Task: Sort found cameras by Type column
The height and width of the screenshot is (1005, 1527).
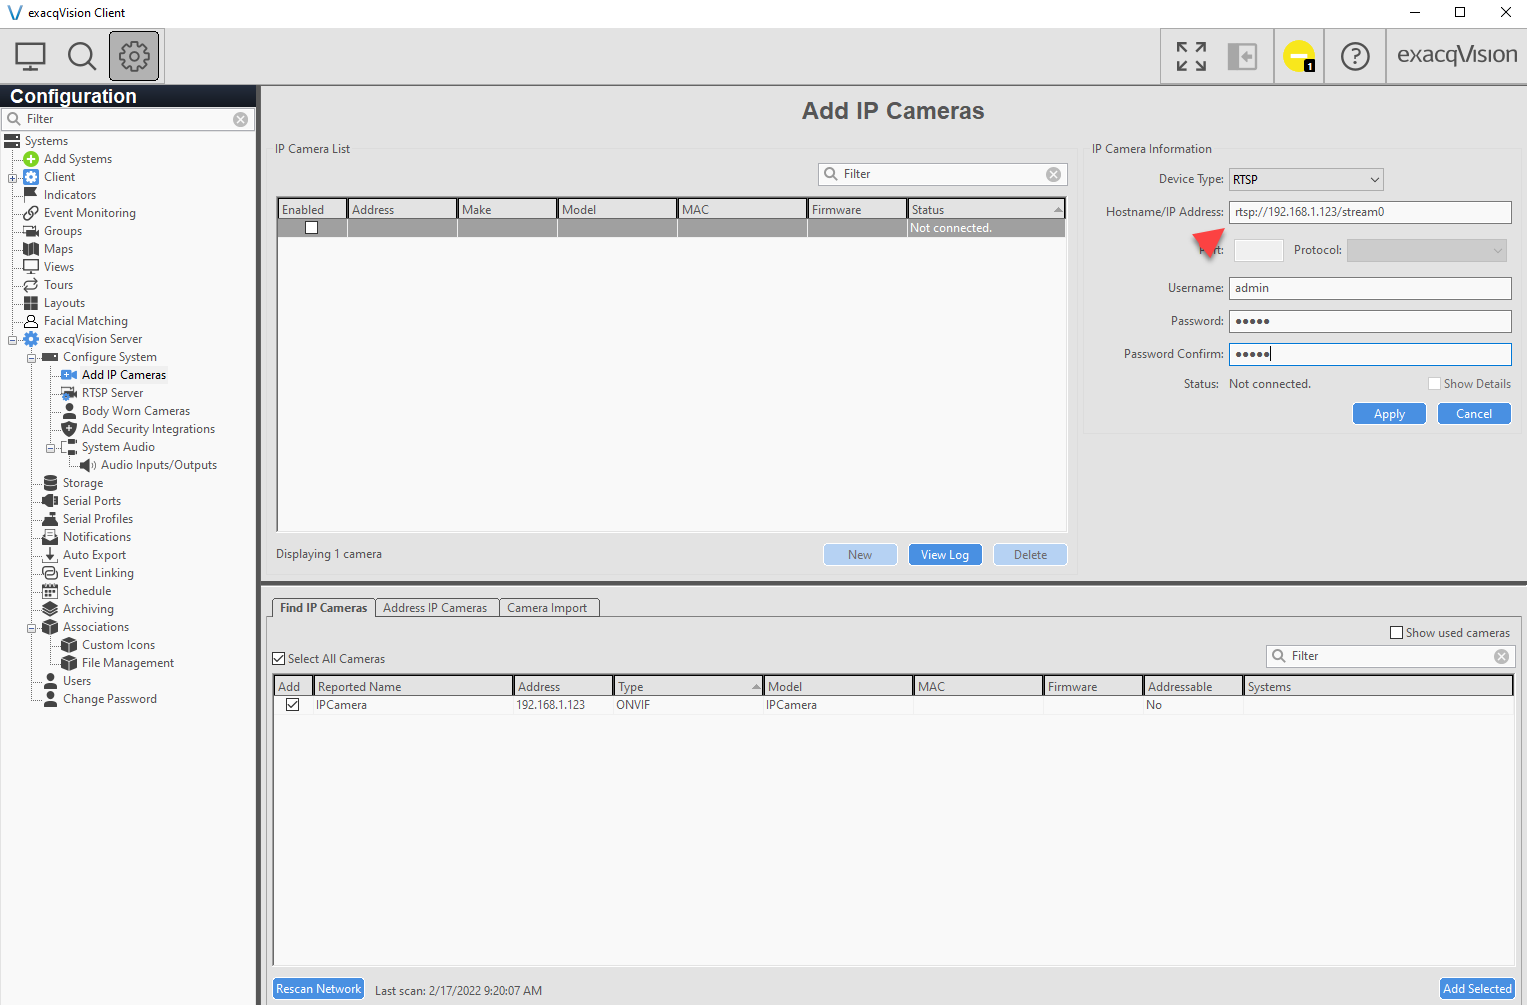Action: click(688, 687)
